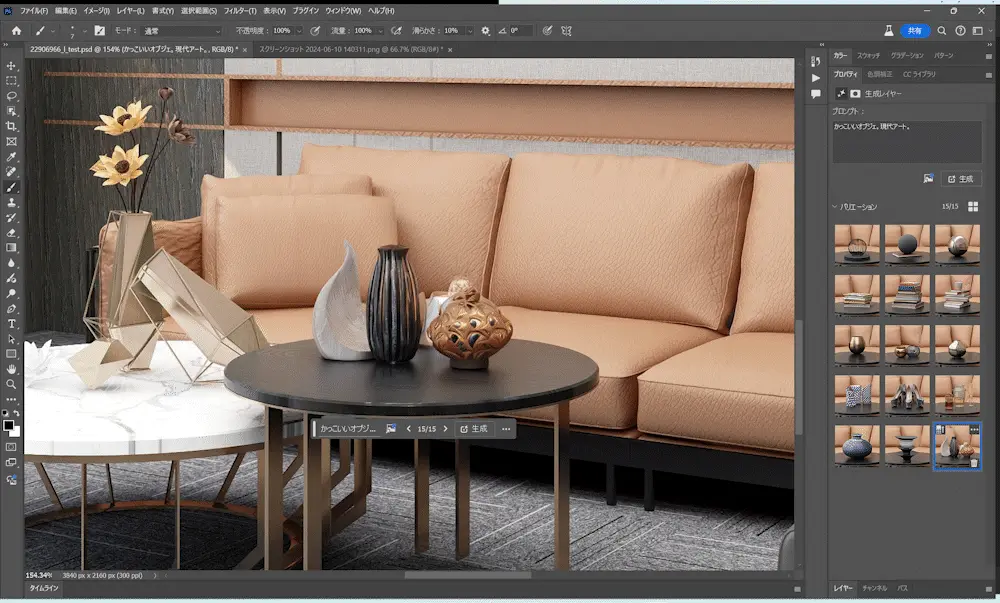1000x603 pixels.
Task: Select the Hand tool
Action: point(11,369)
